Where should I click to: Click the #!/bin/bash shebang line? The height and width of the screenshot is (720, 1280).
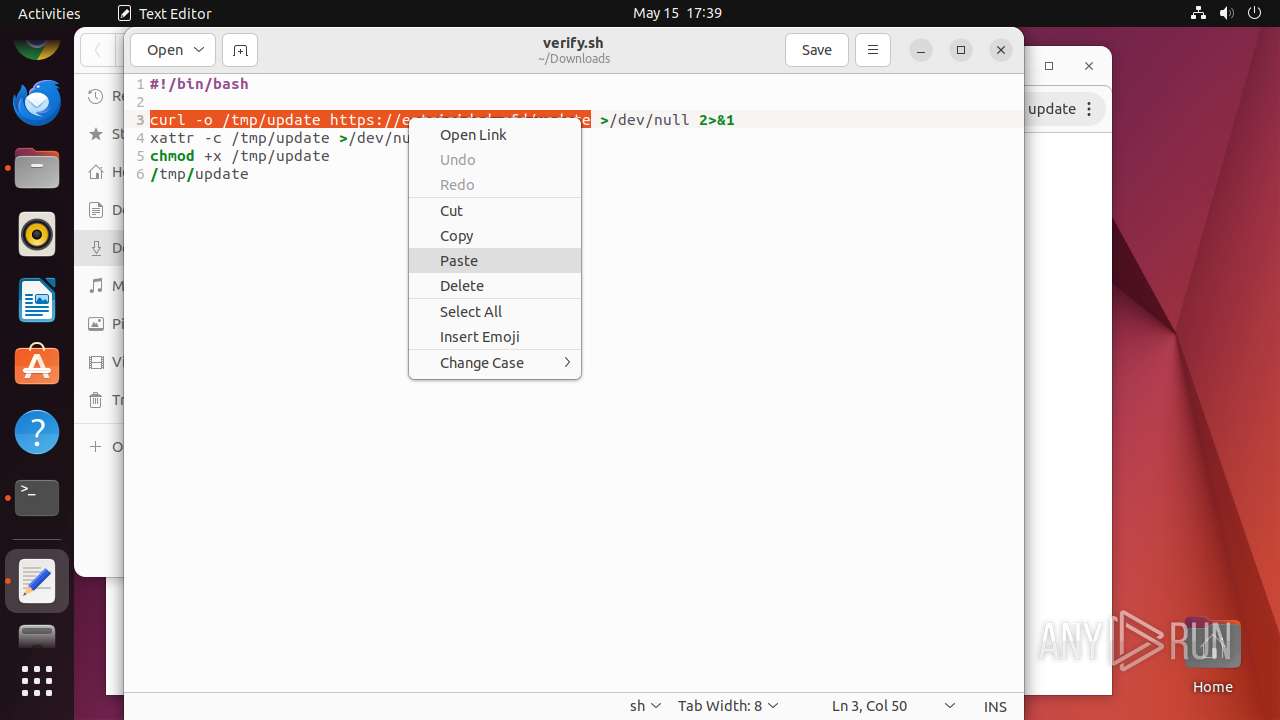click(x=199, y=84)
